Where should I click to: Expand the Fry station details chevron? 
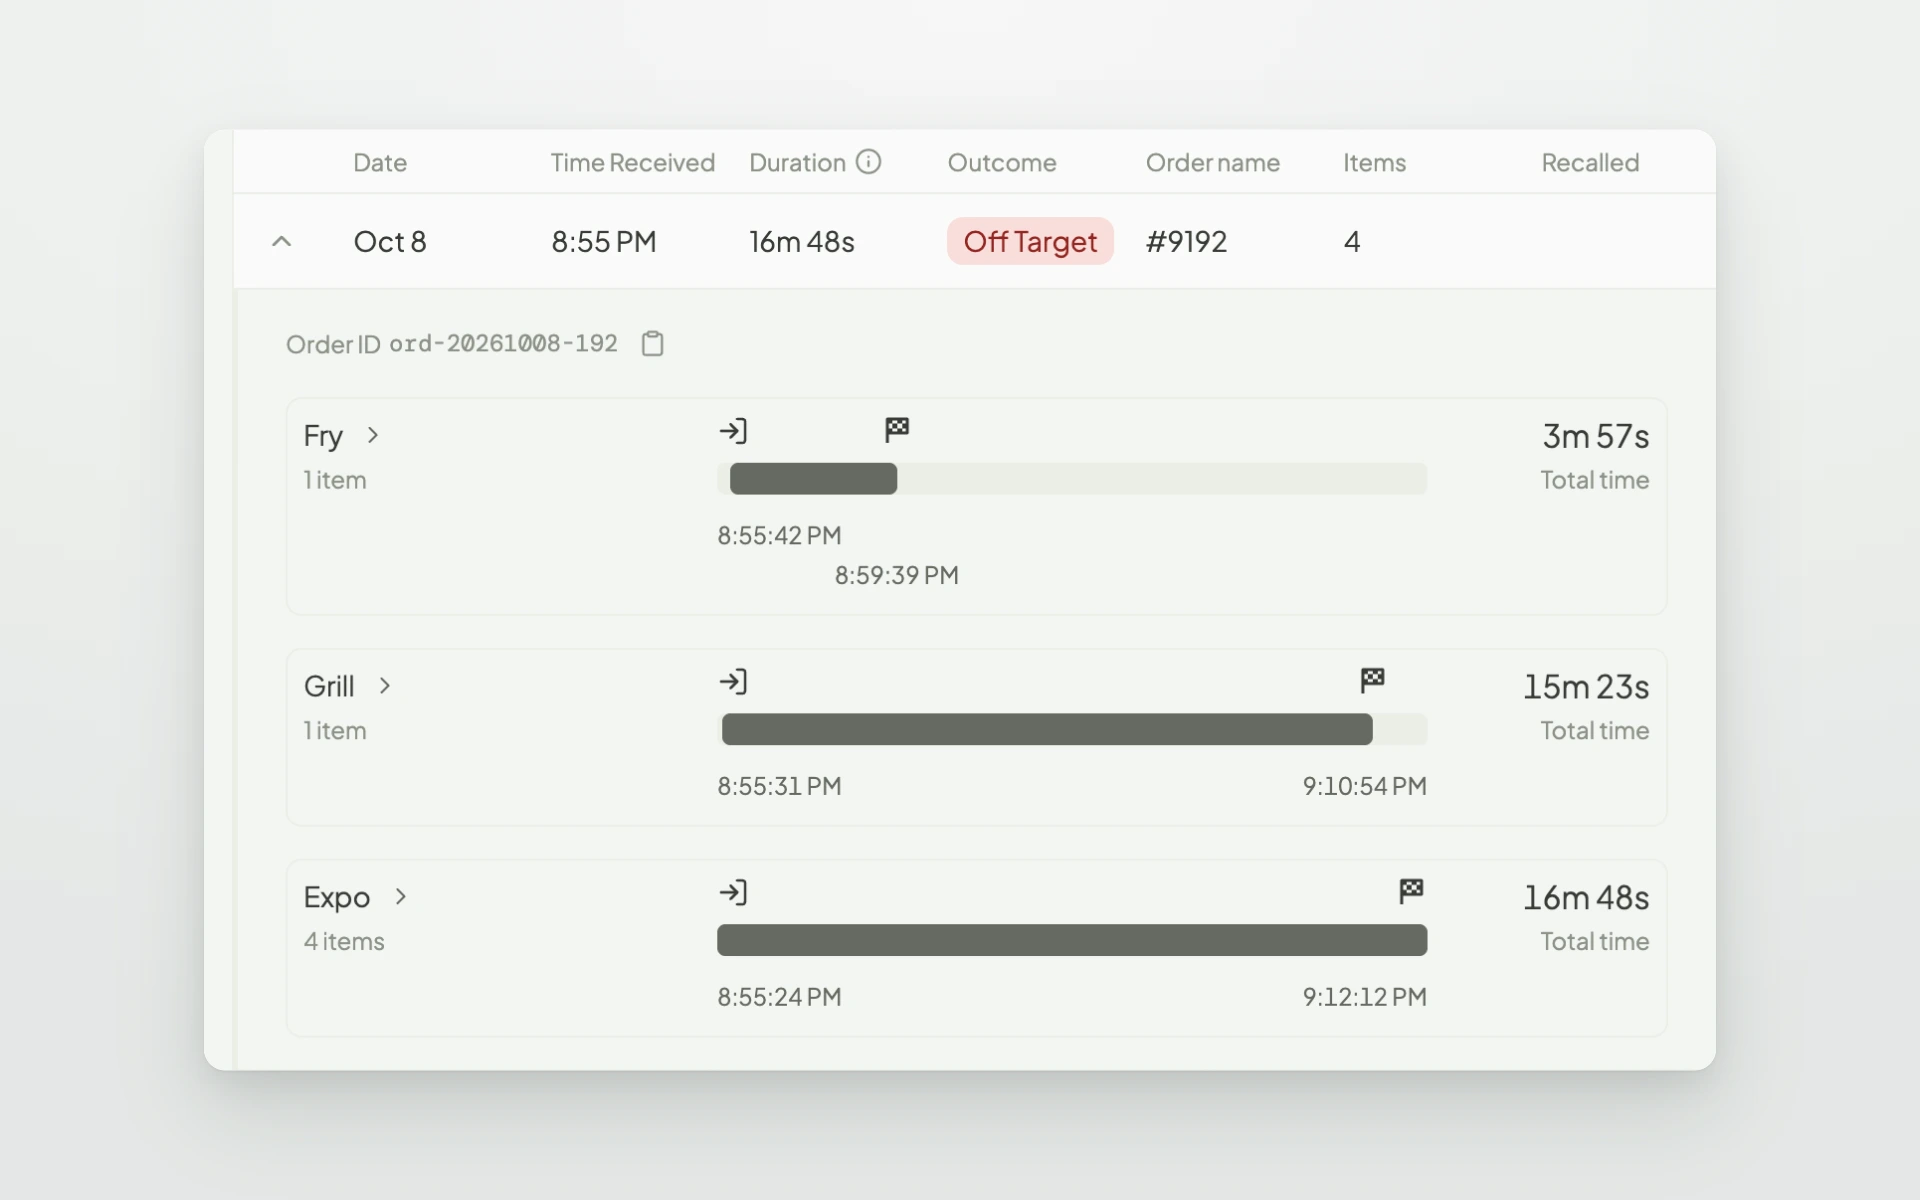pyautogui.click(x=373, y=435)
